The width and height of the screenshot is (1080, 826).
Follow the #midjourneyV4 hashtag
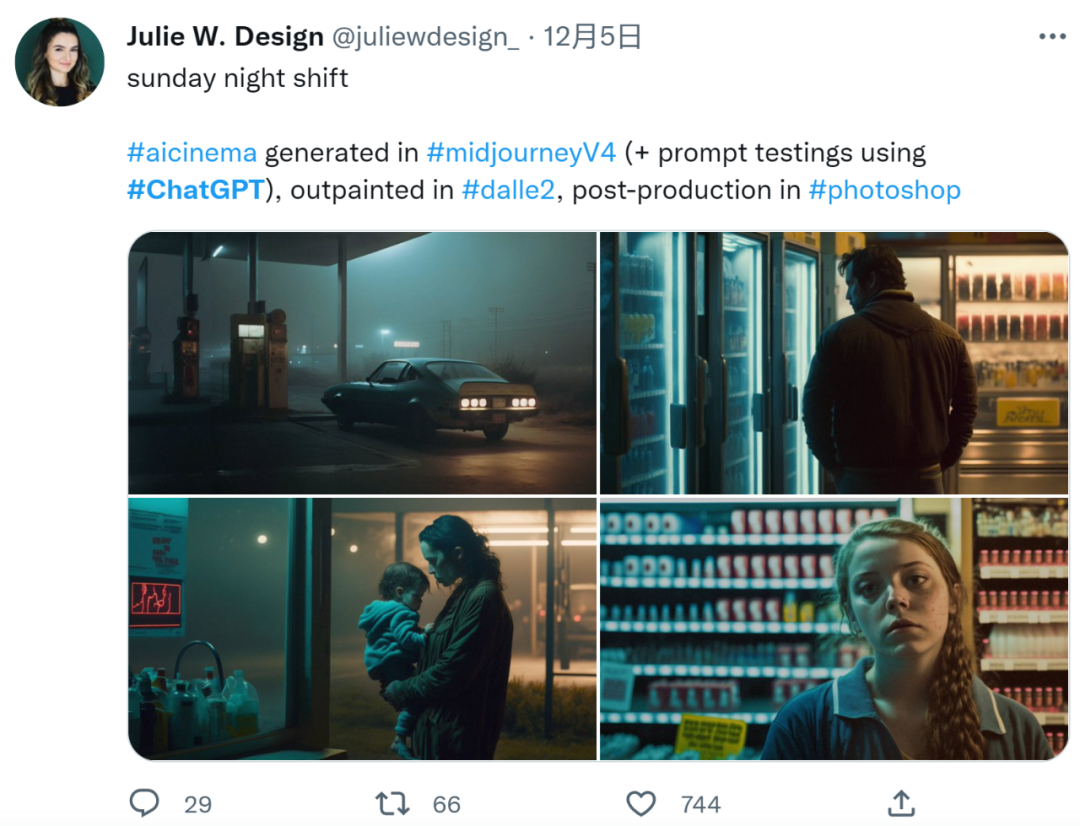(521, 152)
